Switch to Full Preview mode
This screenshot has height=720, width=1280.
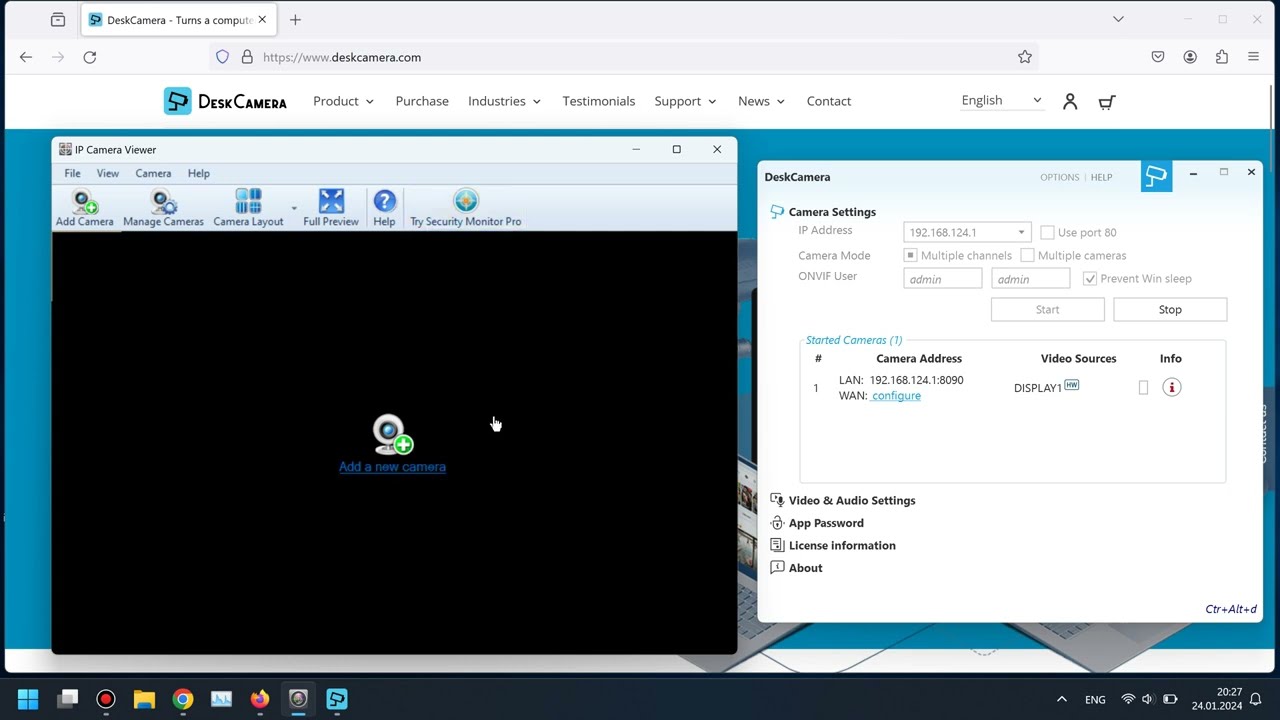coord(331,208)
